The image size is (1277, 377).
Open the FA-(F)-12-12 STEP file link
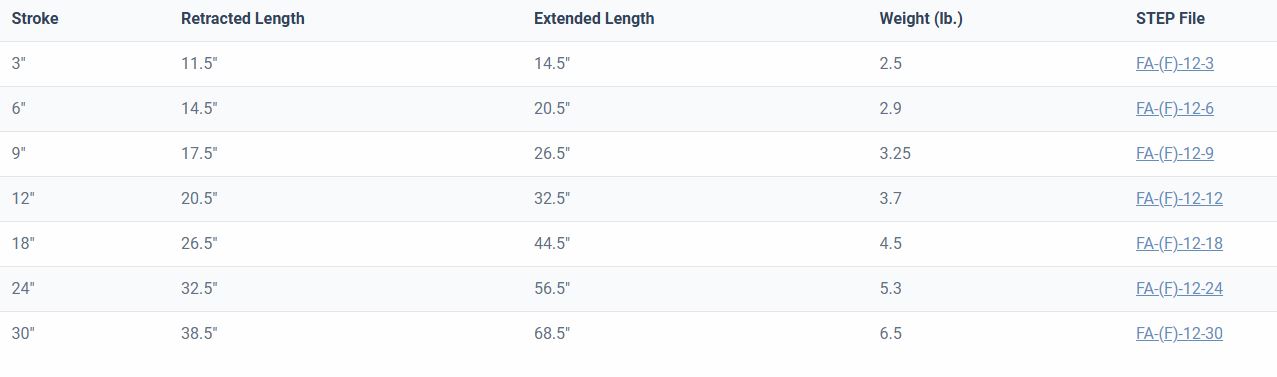pyautogui.click(x=1179, y=199)
